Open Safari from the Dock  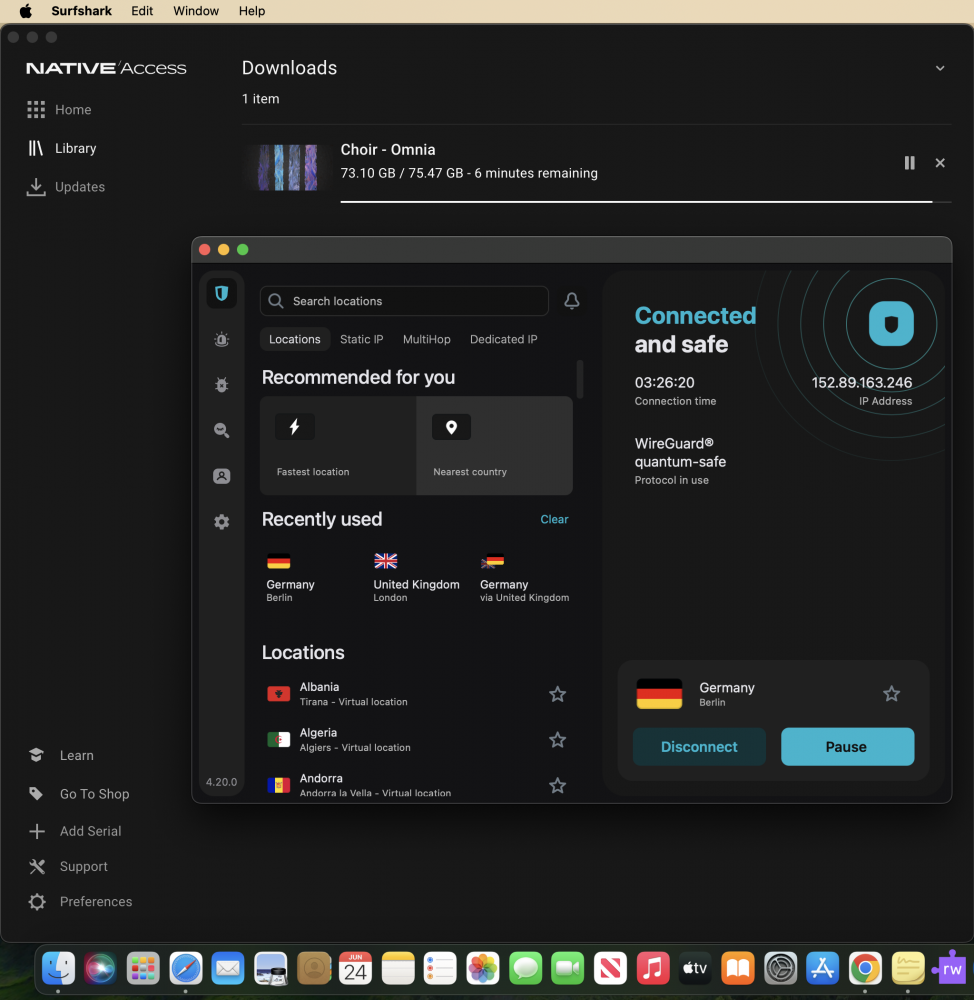[186, 968]
